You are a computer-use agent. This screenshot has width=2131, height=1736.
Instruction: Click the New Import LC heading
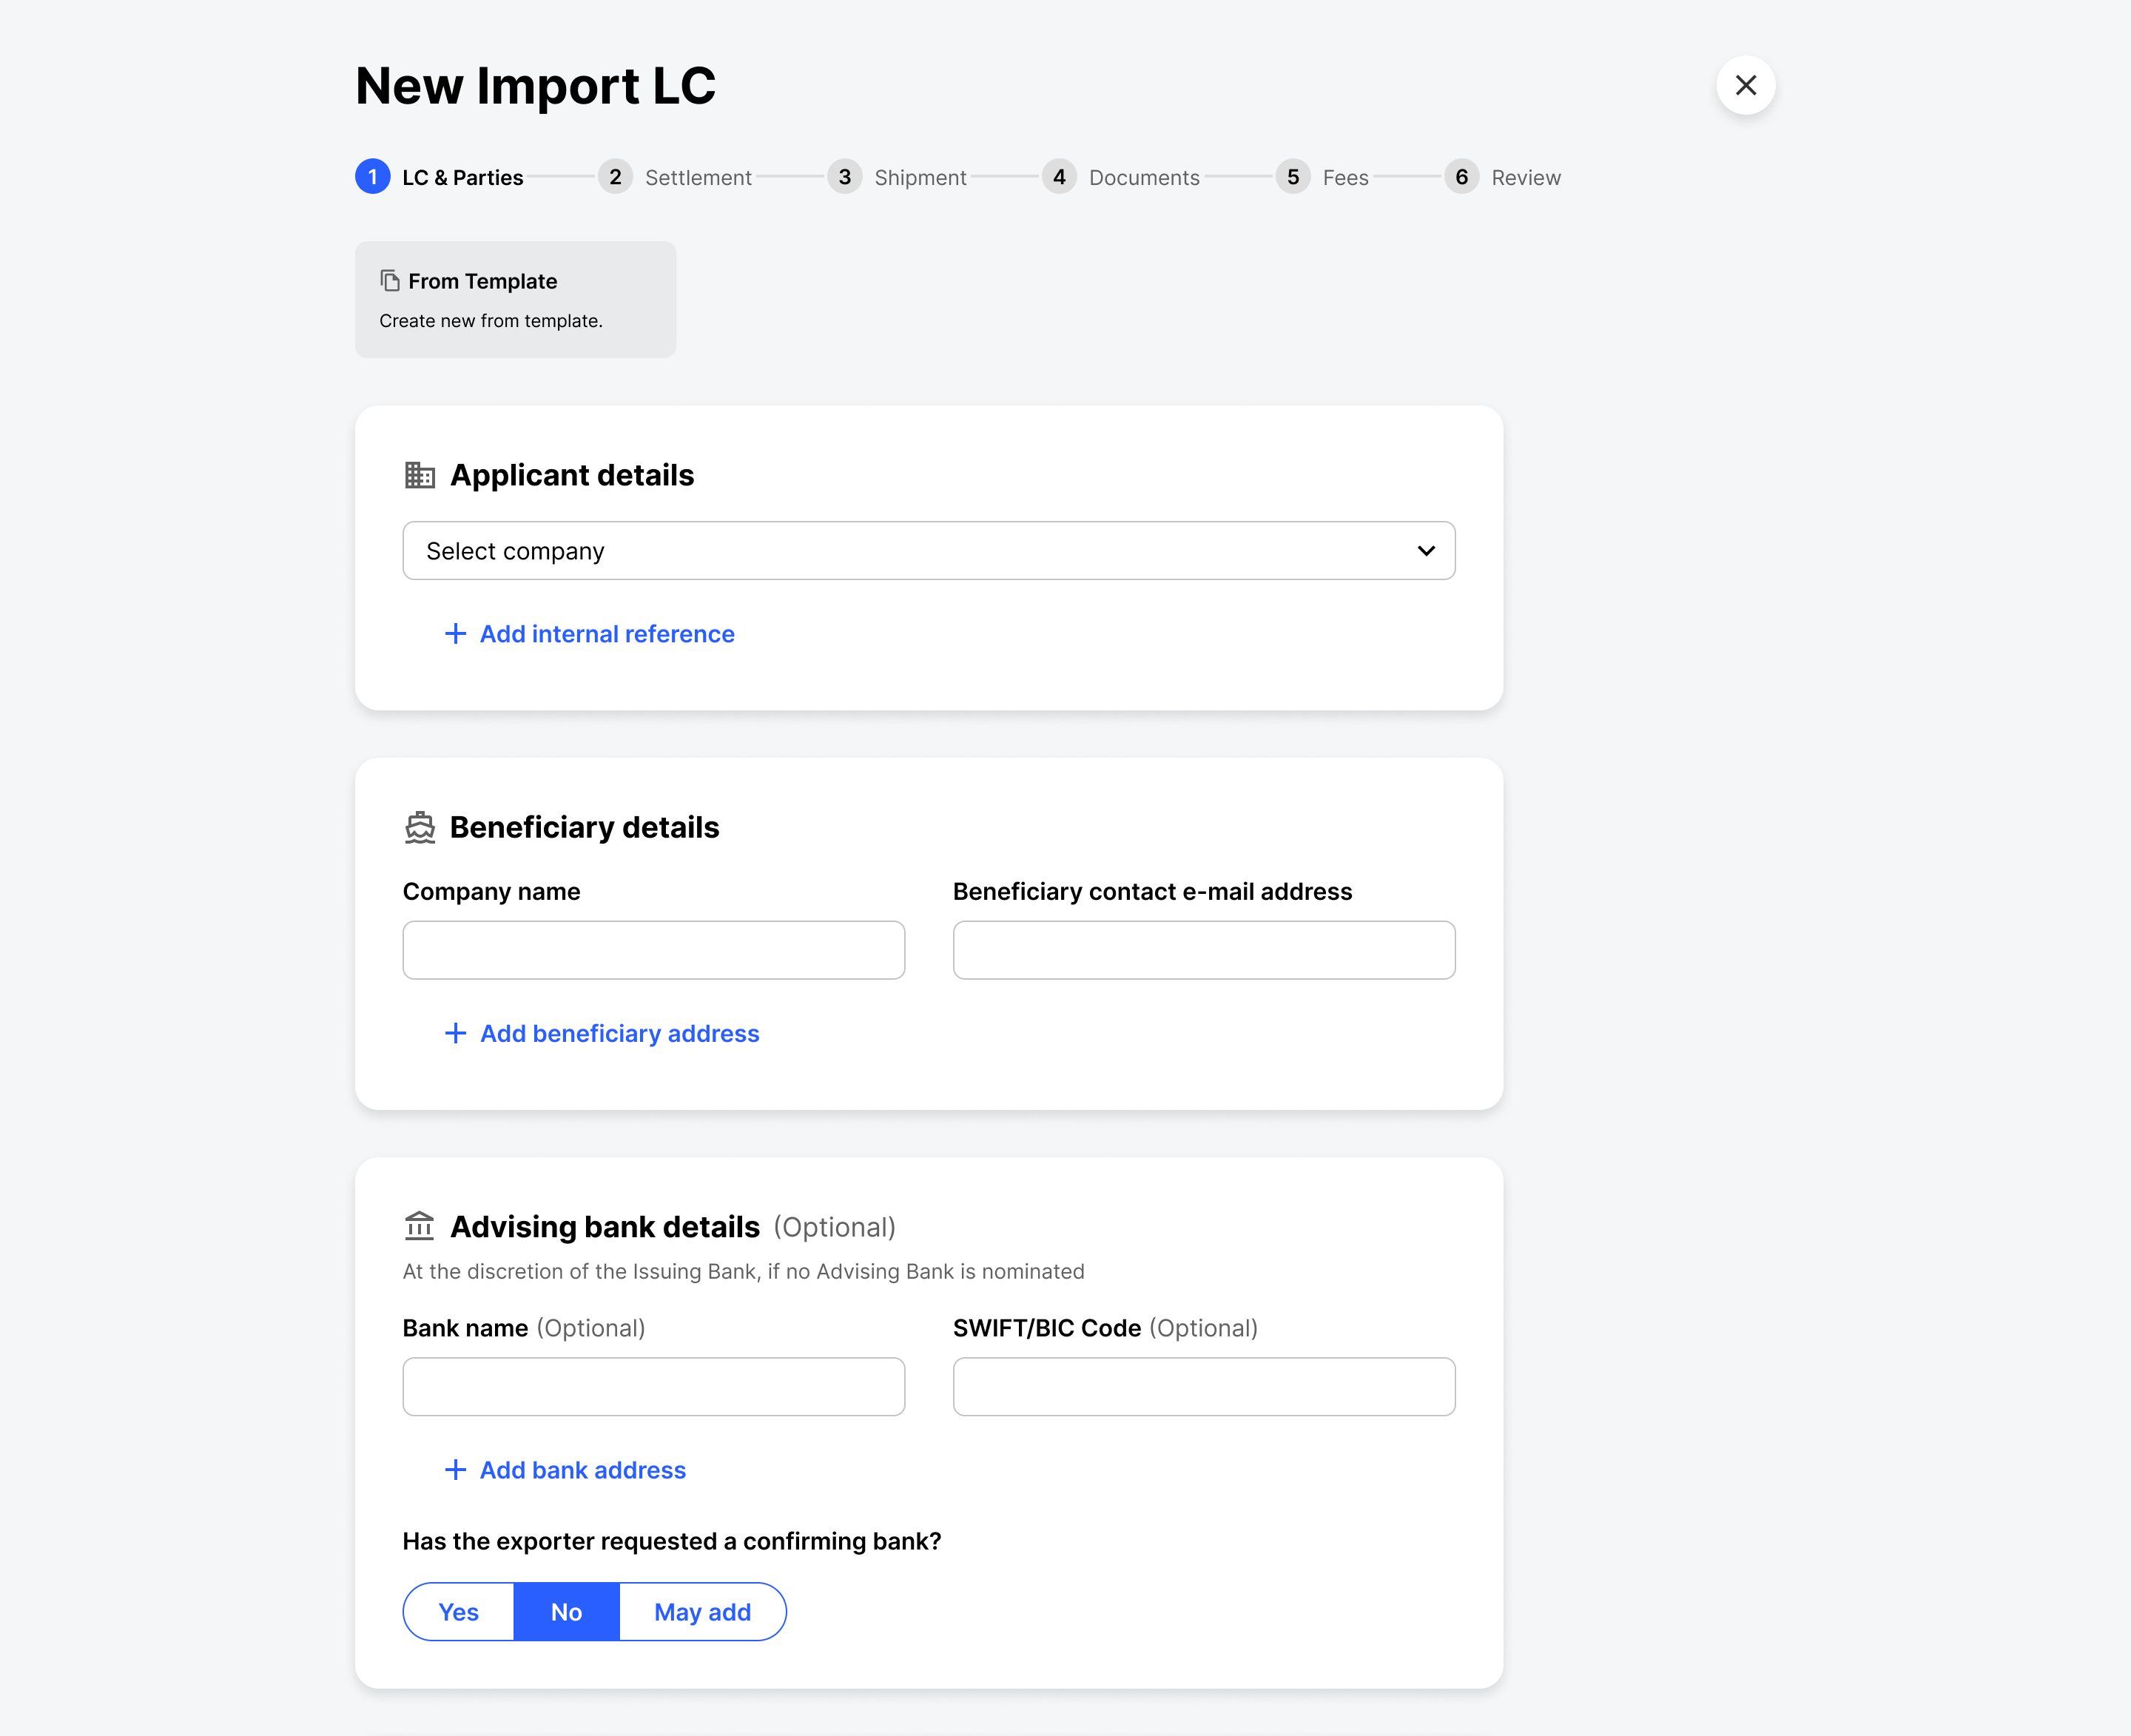tap(536, 86)
